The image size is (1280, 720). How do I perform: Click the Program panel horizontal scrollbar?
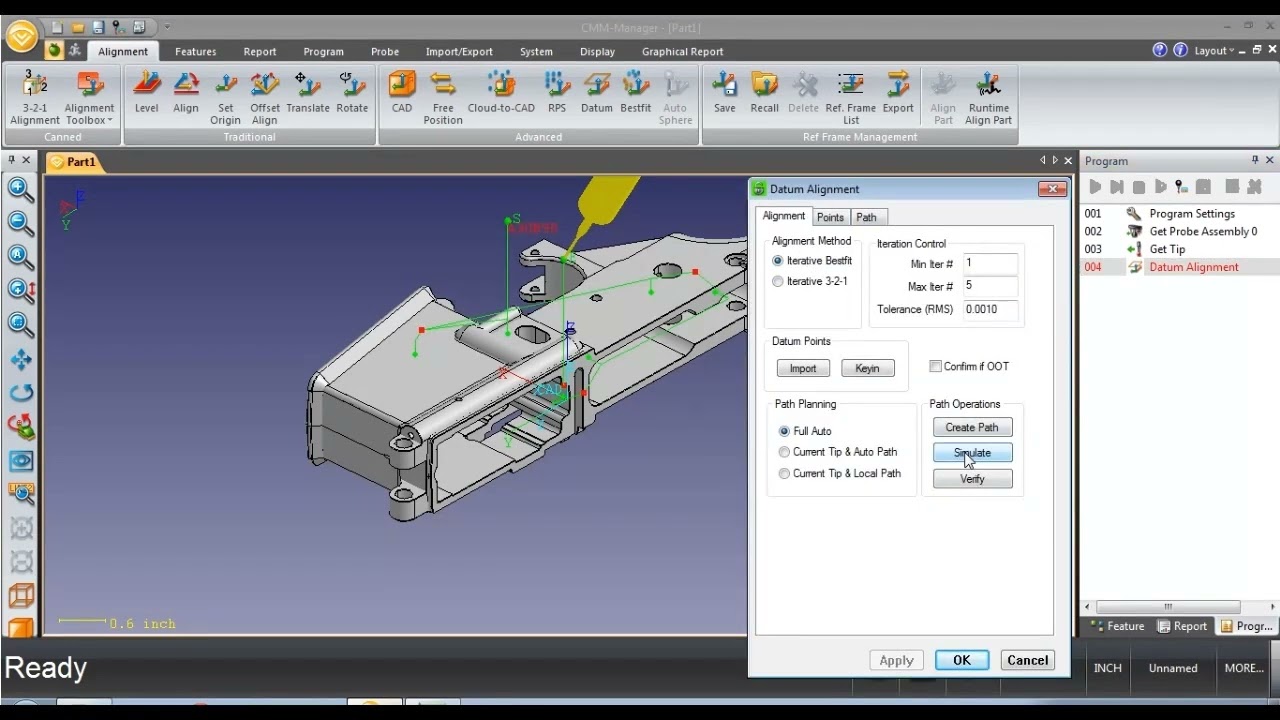pyautogui.click(x=1167, y=606)
